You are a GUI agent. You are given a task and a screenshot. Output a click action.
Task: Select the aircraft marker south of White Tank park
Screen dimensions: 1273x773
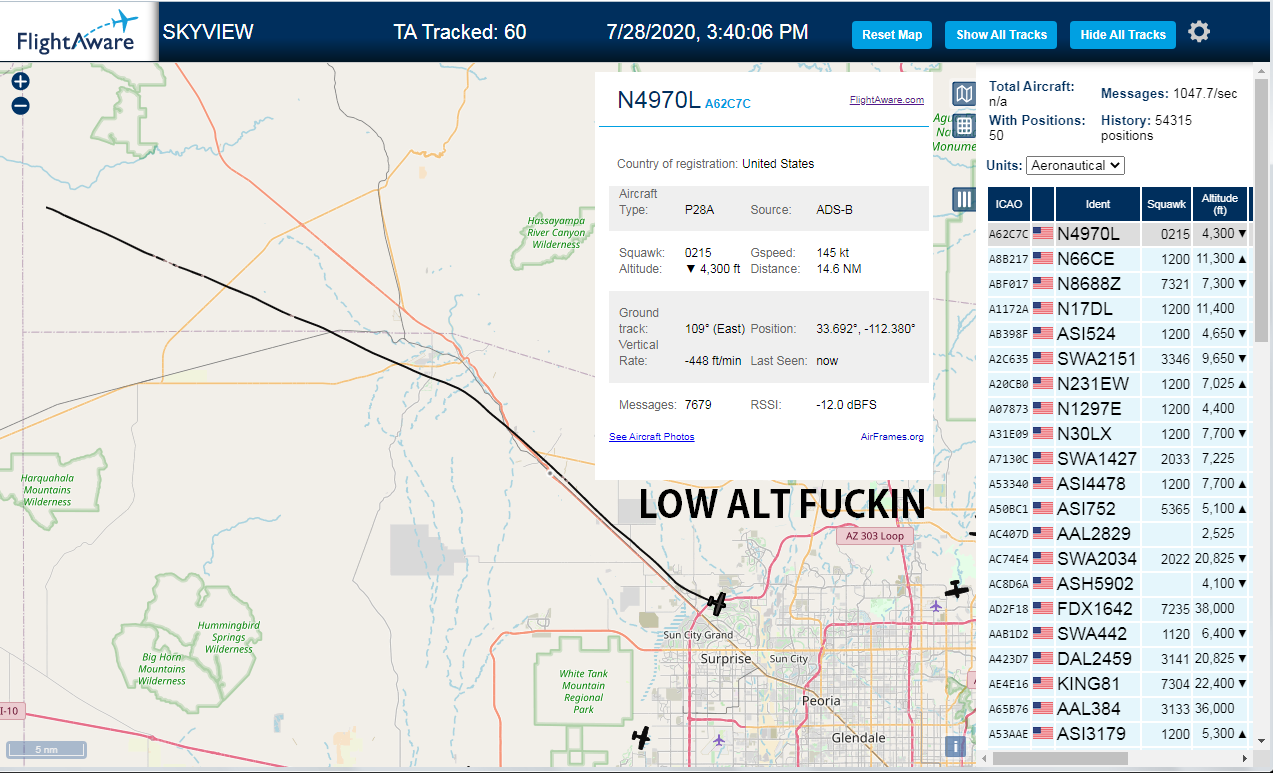click(x=641, y=737)
